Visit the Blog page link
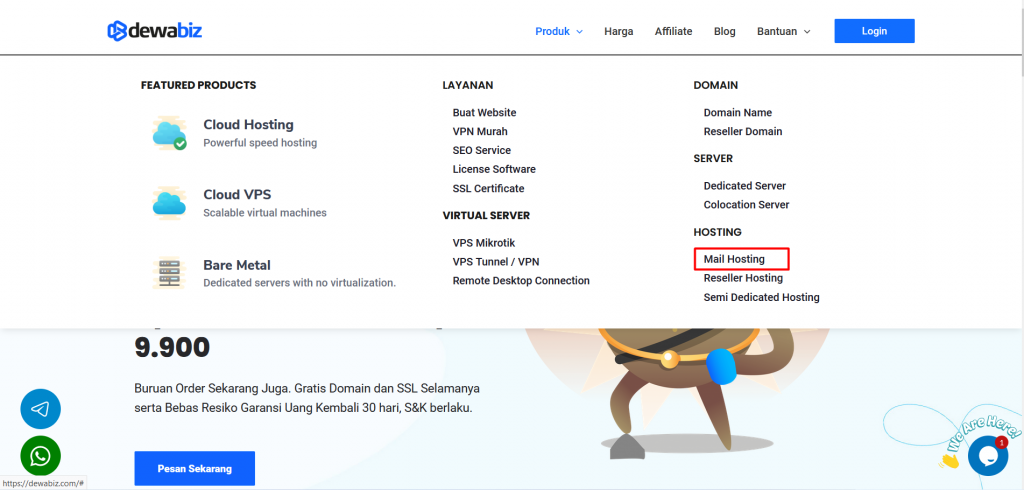 [x=724, y=31]
